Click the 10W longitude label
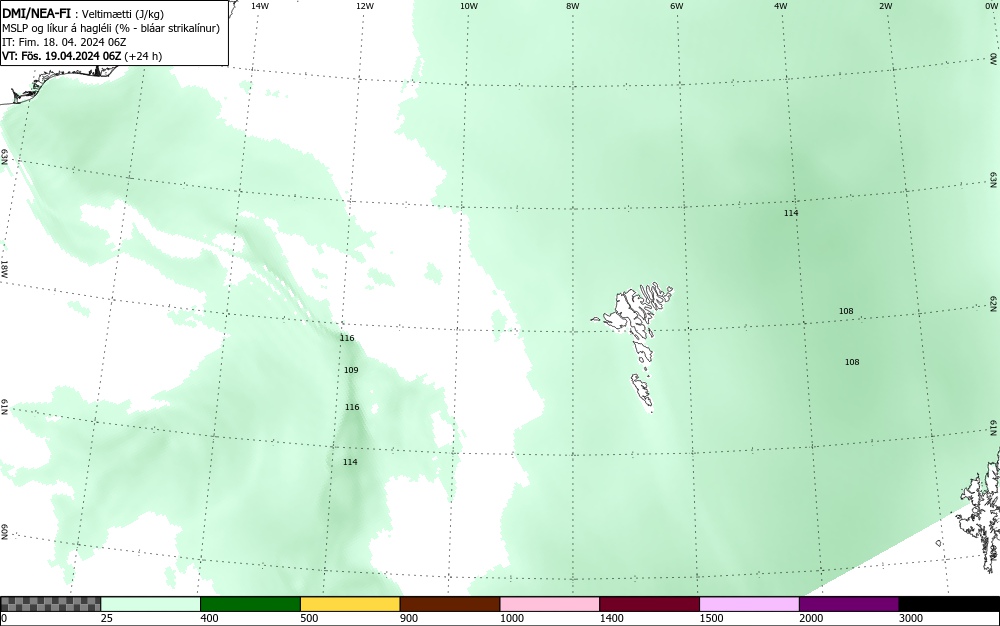This screenshot has width=1000, height=626. click(x=469, y=6)
